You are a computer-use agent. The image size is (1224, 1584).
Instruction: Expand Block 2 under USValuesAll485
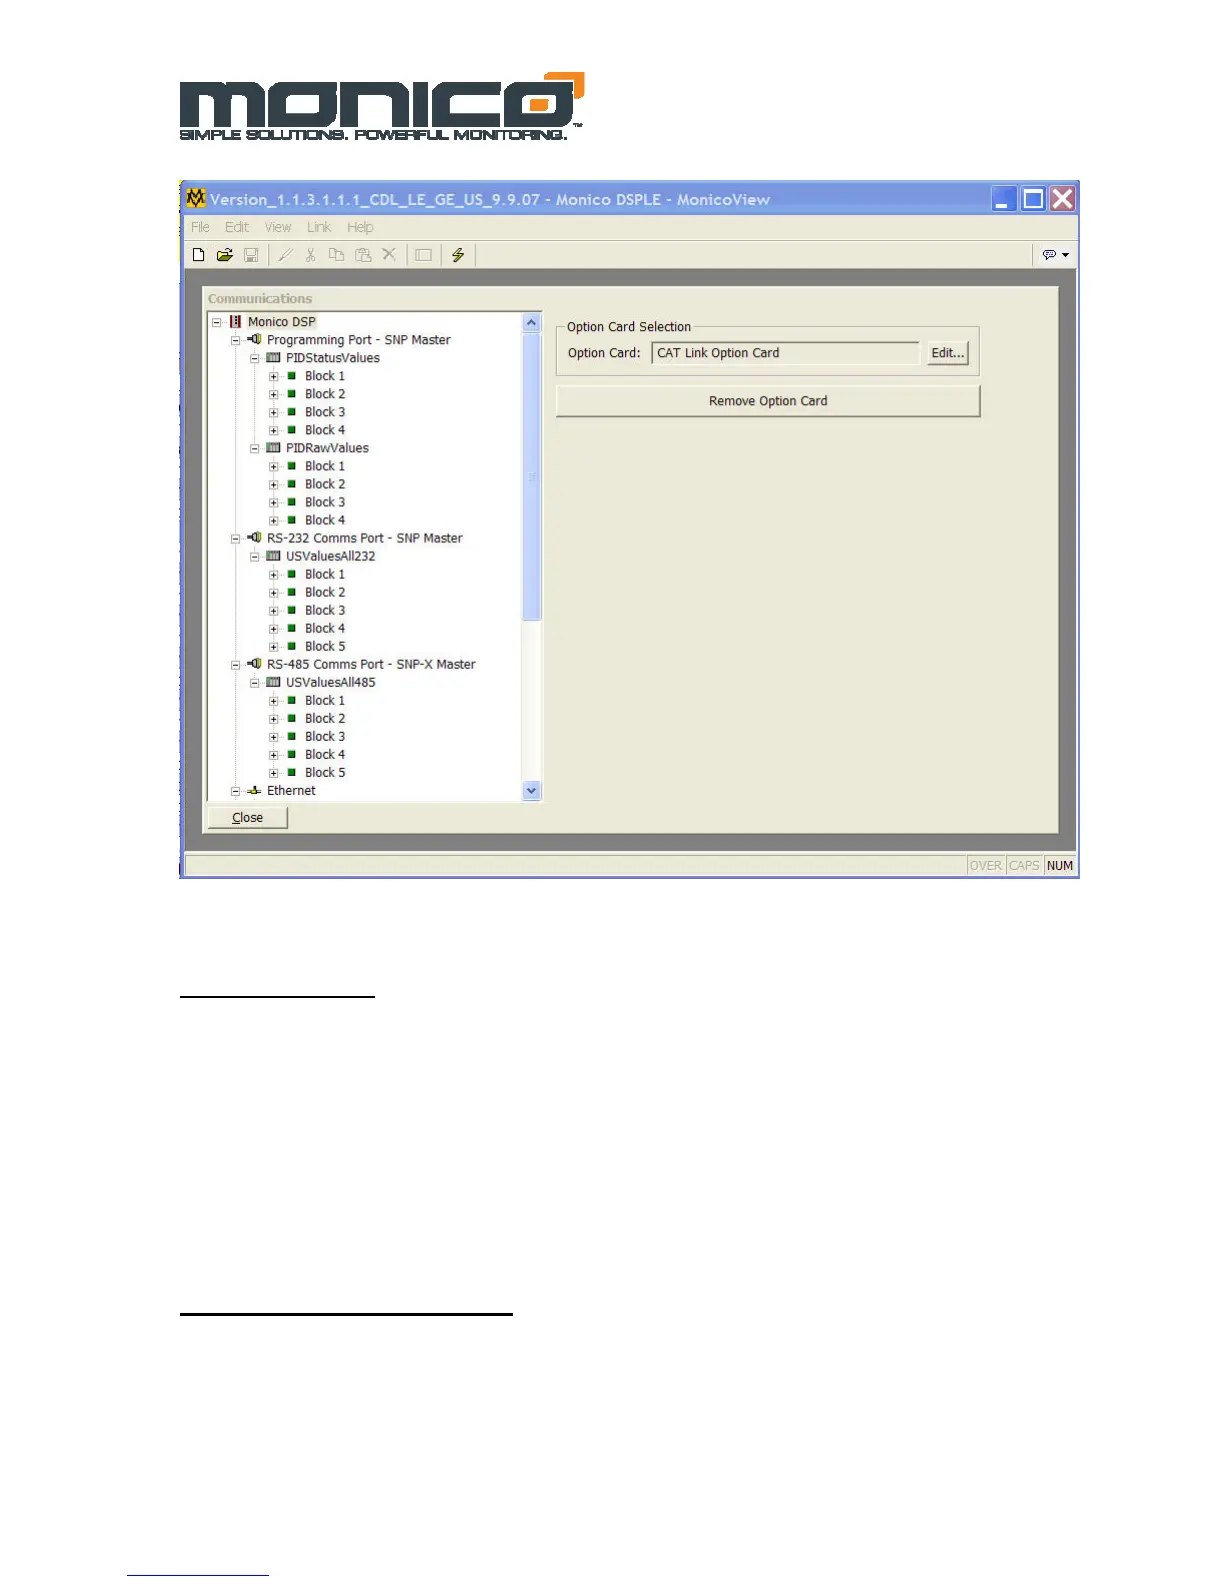click(x=274, y=718)
